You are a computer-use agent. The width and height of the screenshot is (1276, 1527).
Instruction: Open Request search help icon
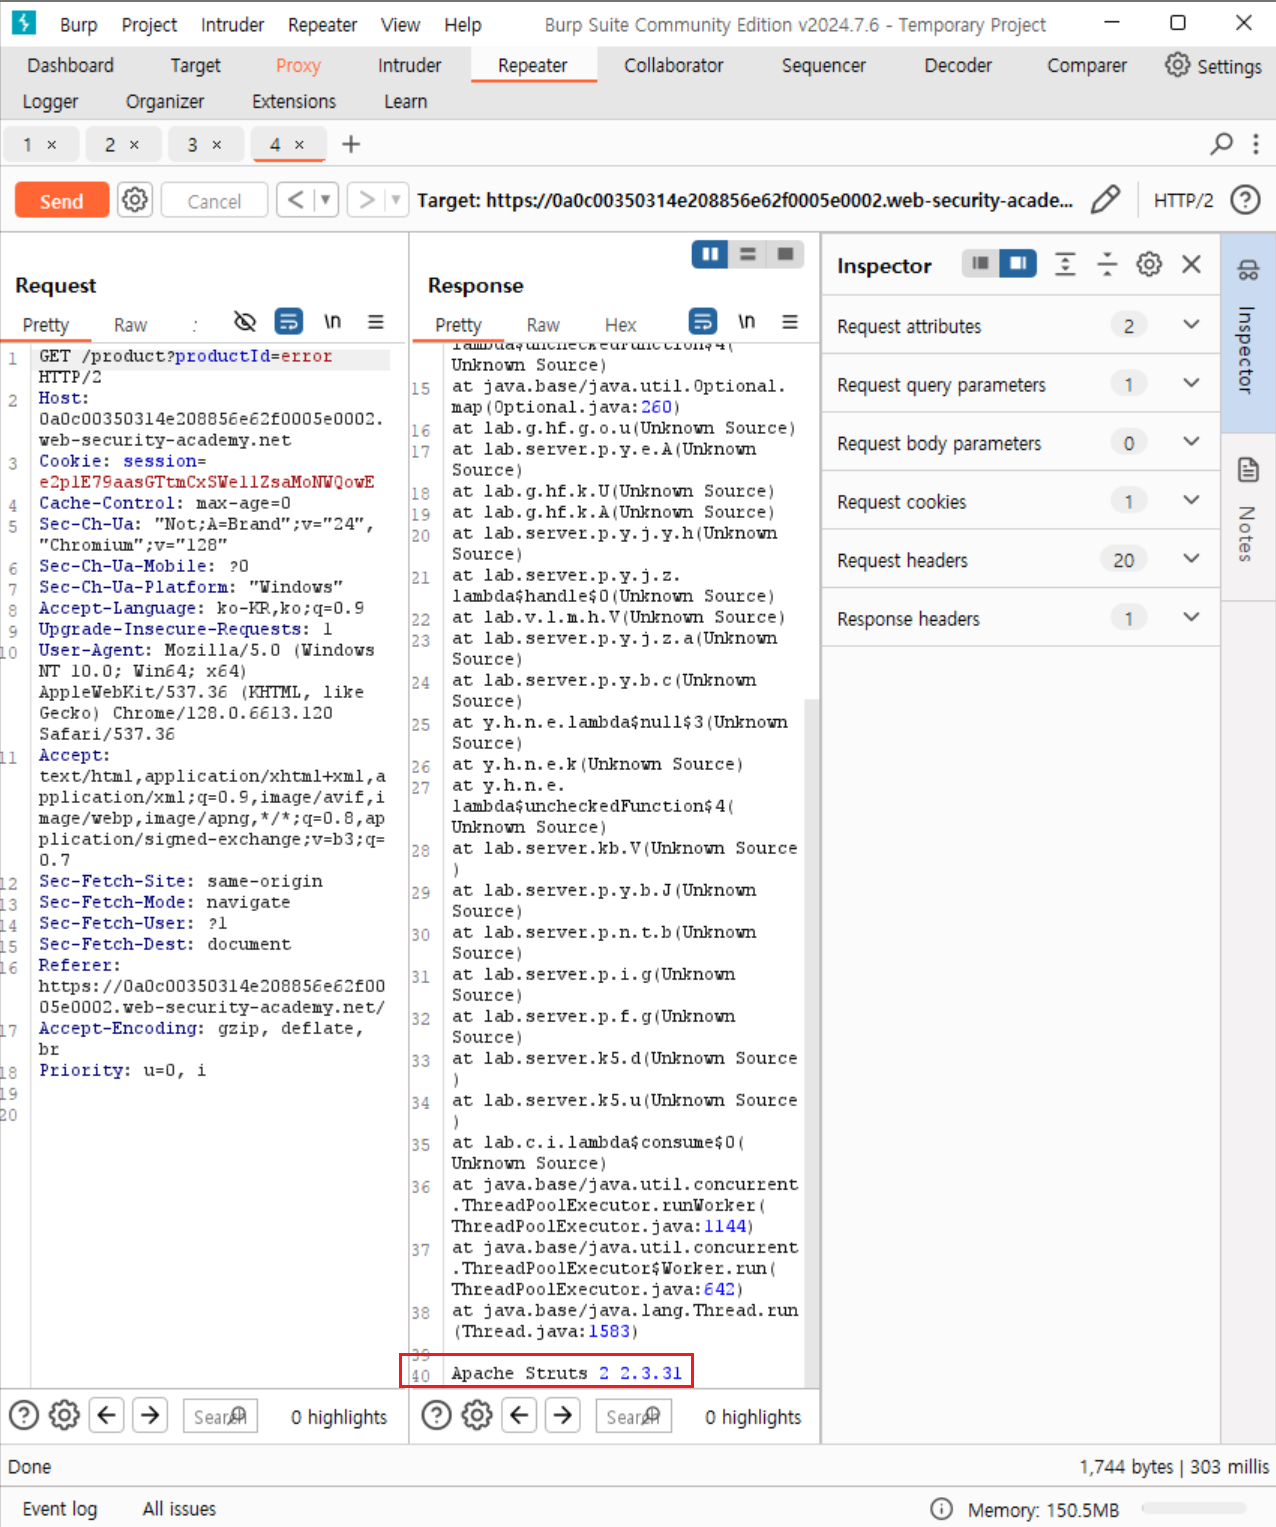(x=24, y=1415)
